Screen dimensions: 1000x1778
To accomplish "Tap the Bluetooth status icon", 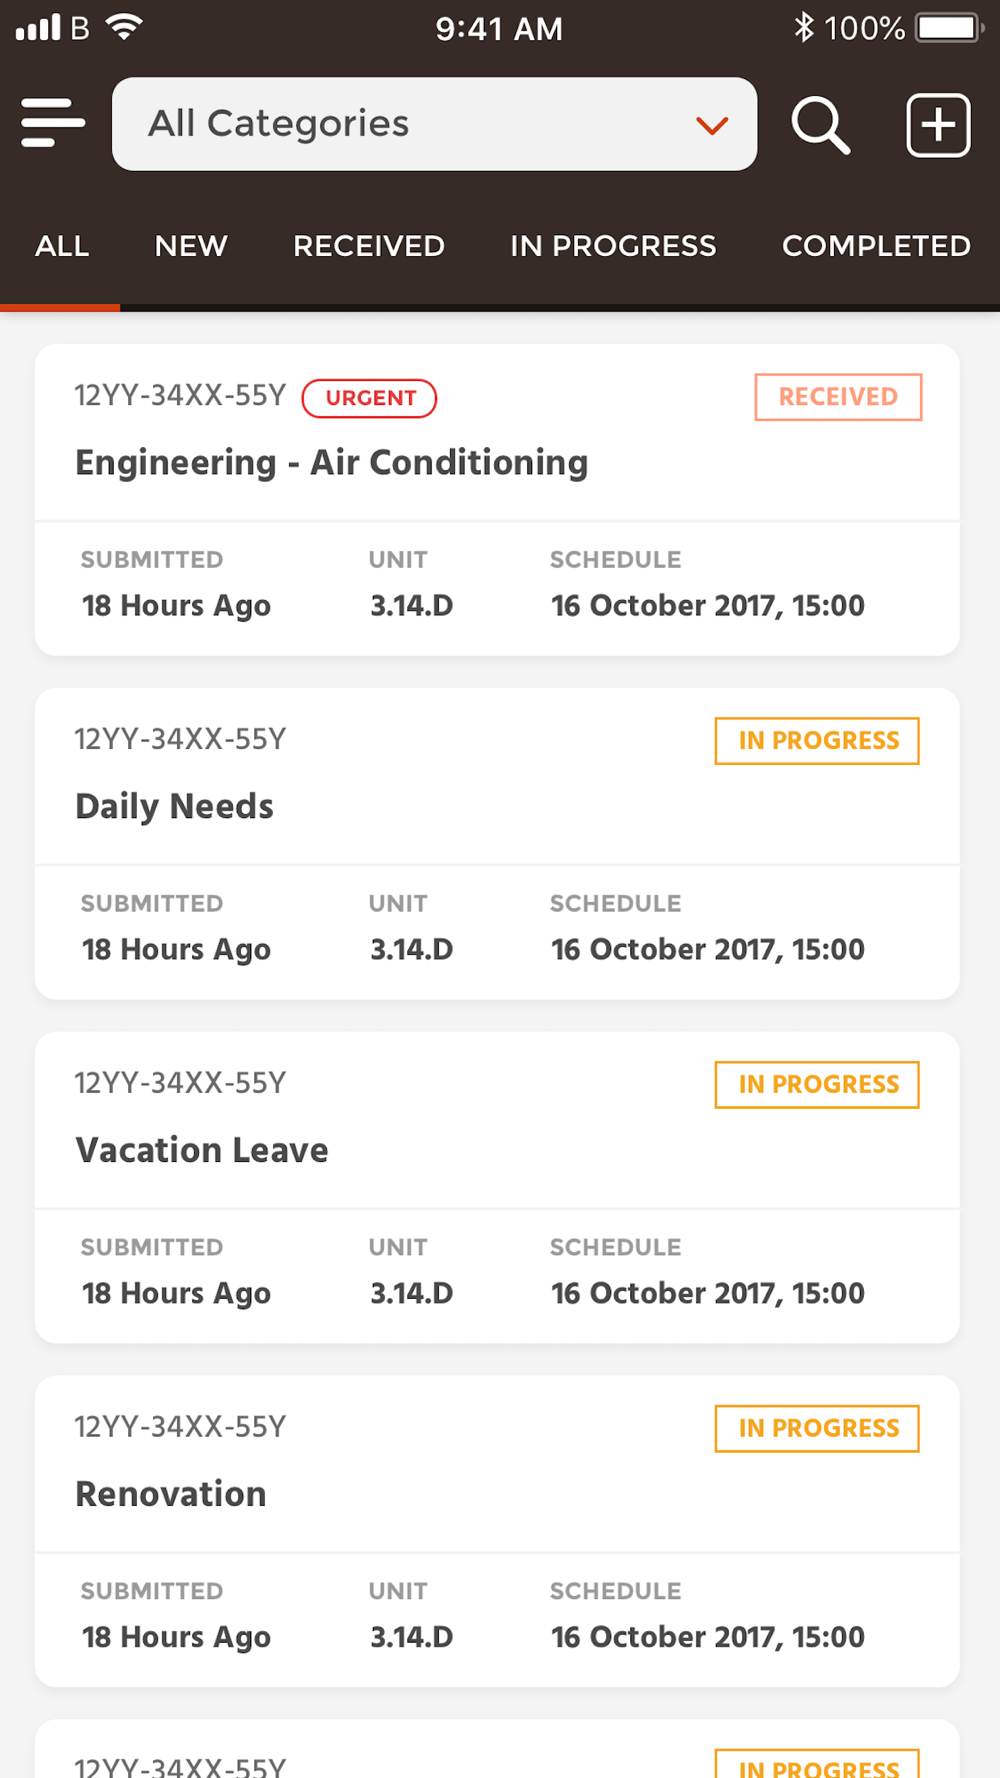I will (803, 27).
